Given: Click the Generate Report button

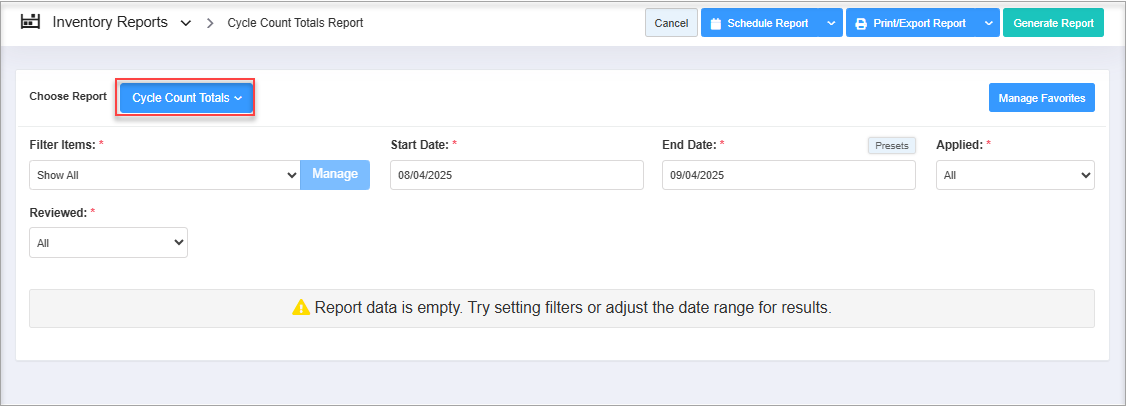Looking at the screenshot, I should pos(1053,23).
